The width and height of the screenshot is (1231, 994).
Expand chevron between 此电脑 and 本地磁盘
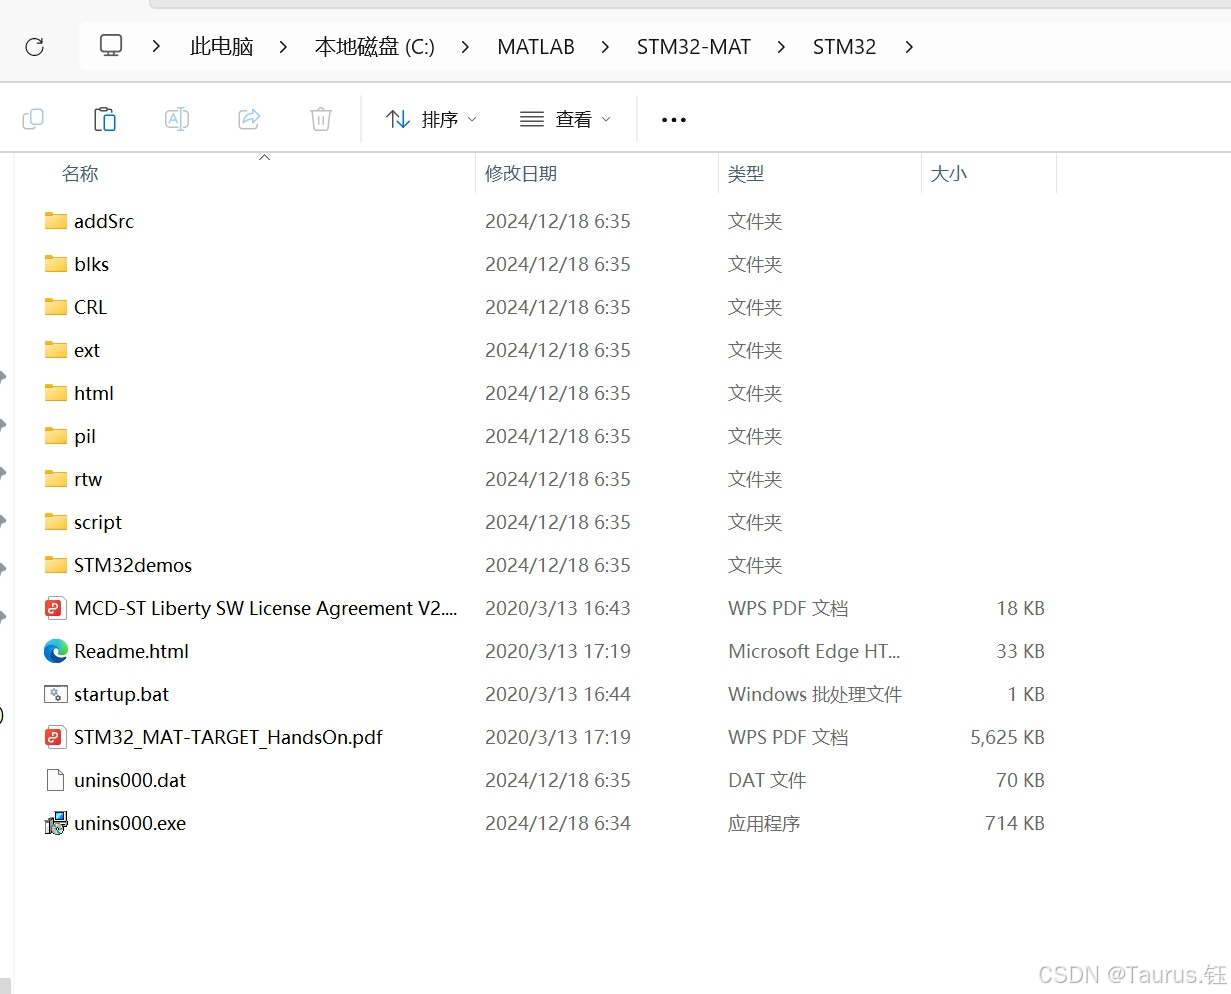tap(283, 47)
